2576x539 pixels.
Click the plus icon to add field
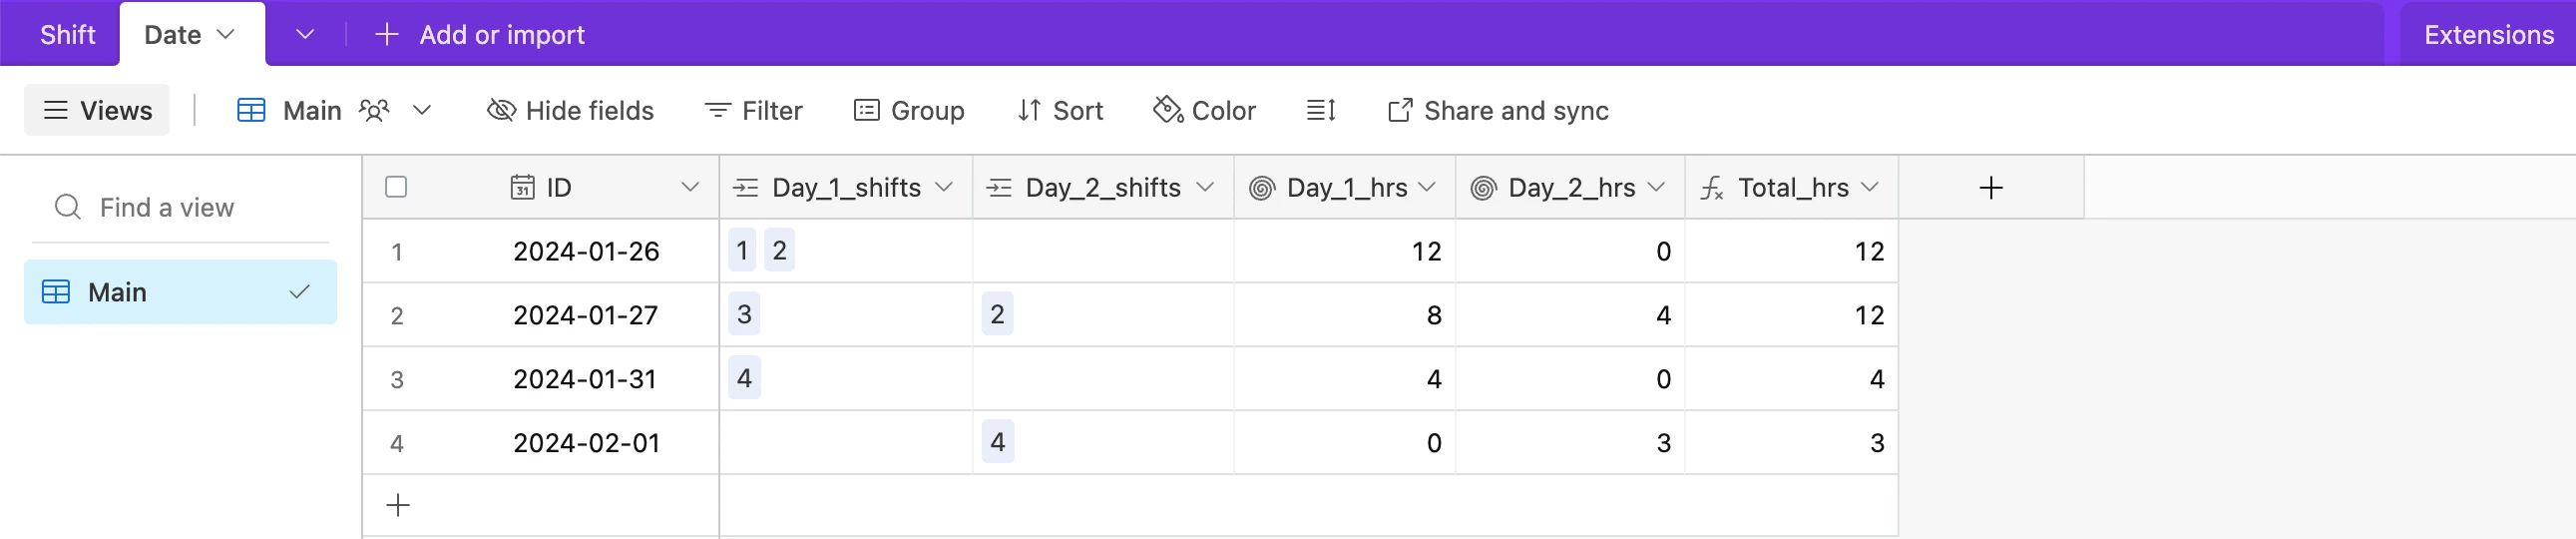tap(1990, 187)
